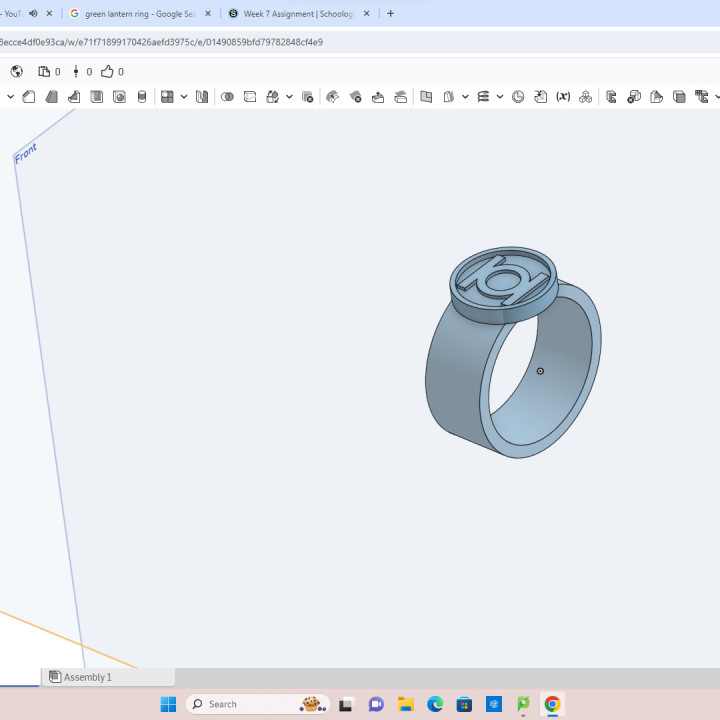This screenshot has height=720, width=720.
Task: Expand the Helix curve dropdown arrow
Action: (x=500, y=97)
